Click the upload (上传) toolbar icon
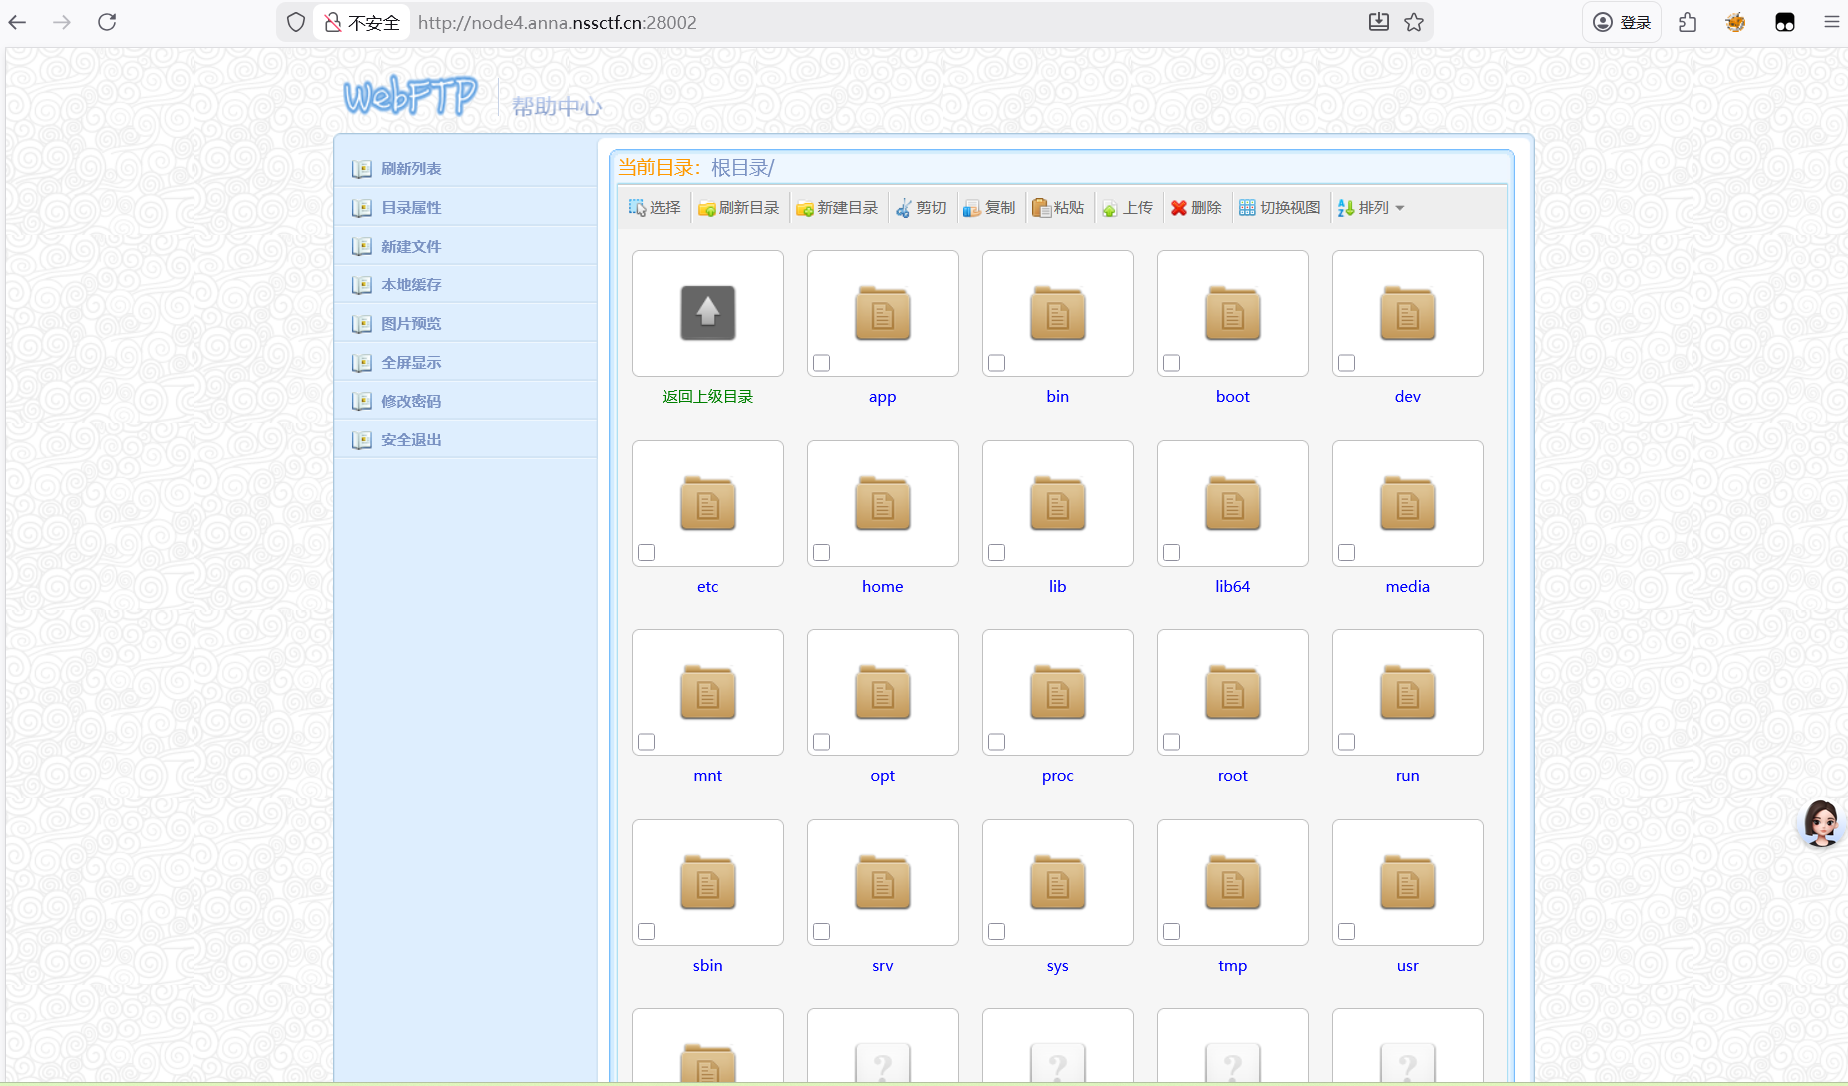Screen dimensions: 1848x1086 pos(1110,208)
